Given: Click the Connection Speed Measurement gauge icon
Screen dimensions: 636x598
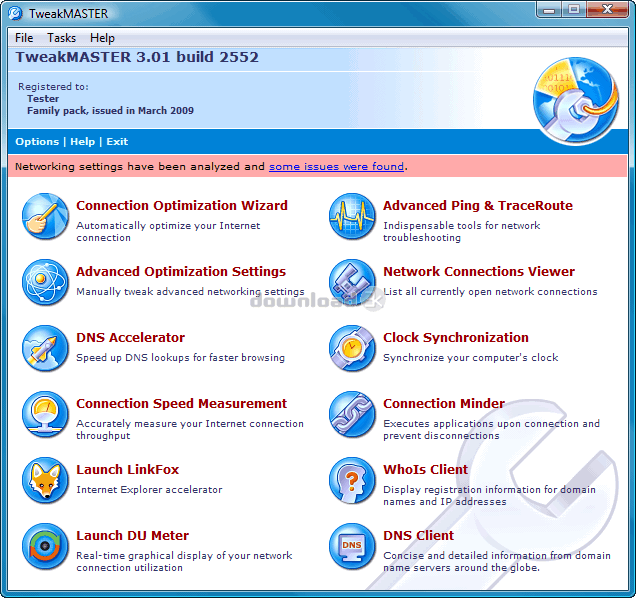Looking at the screenshot, I should coord(45,414).
